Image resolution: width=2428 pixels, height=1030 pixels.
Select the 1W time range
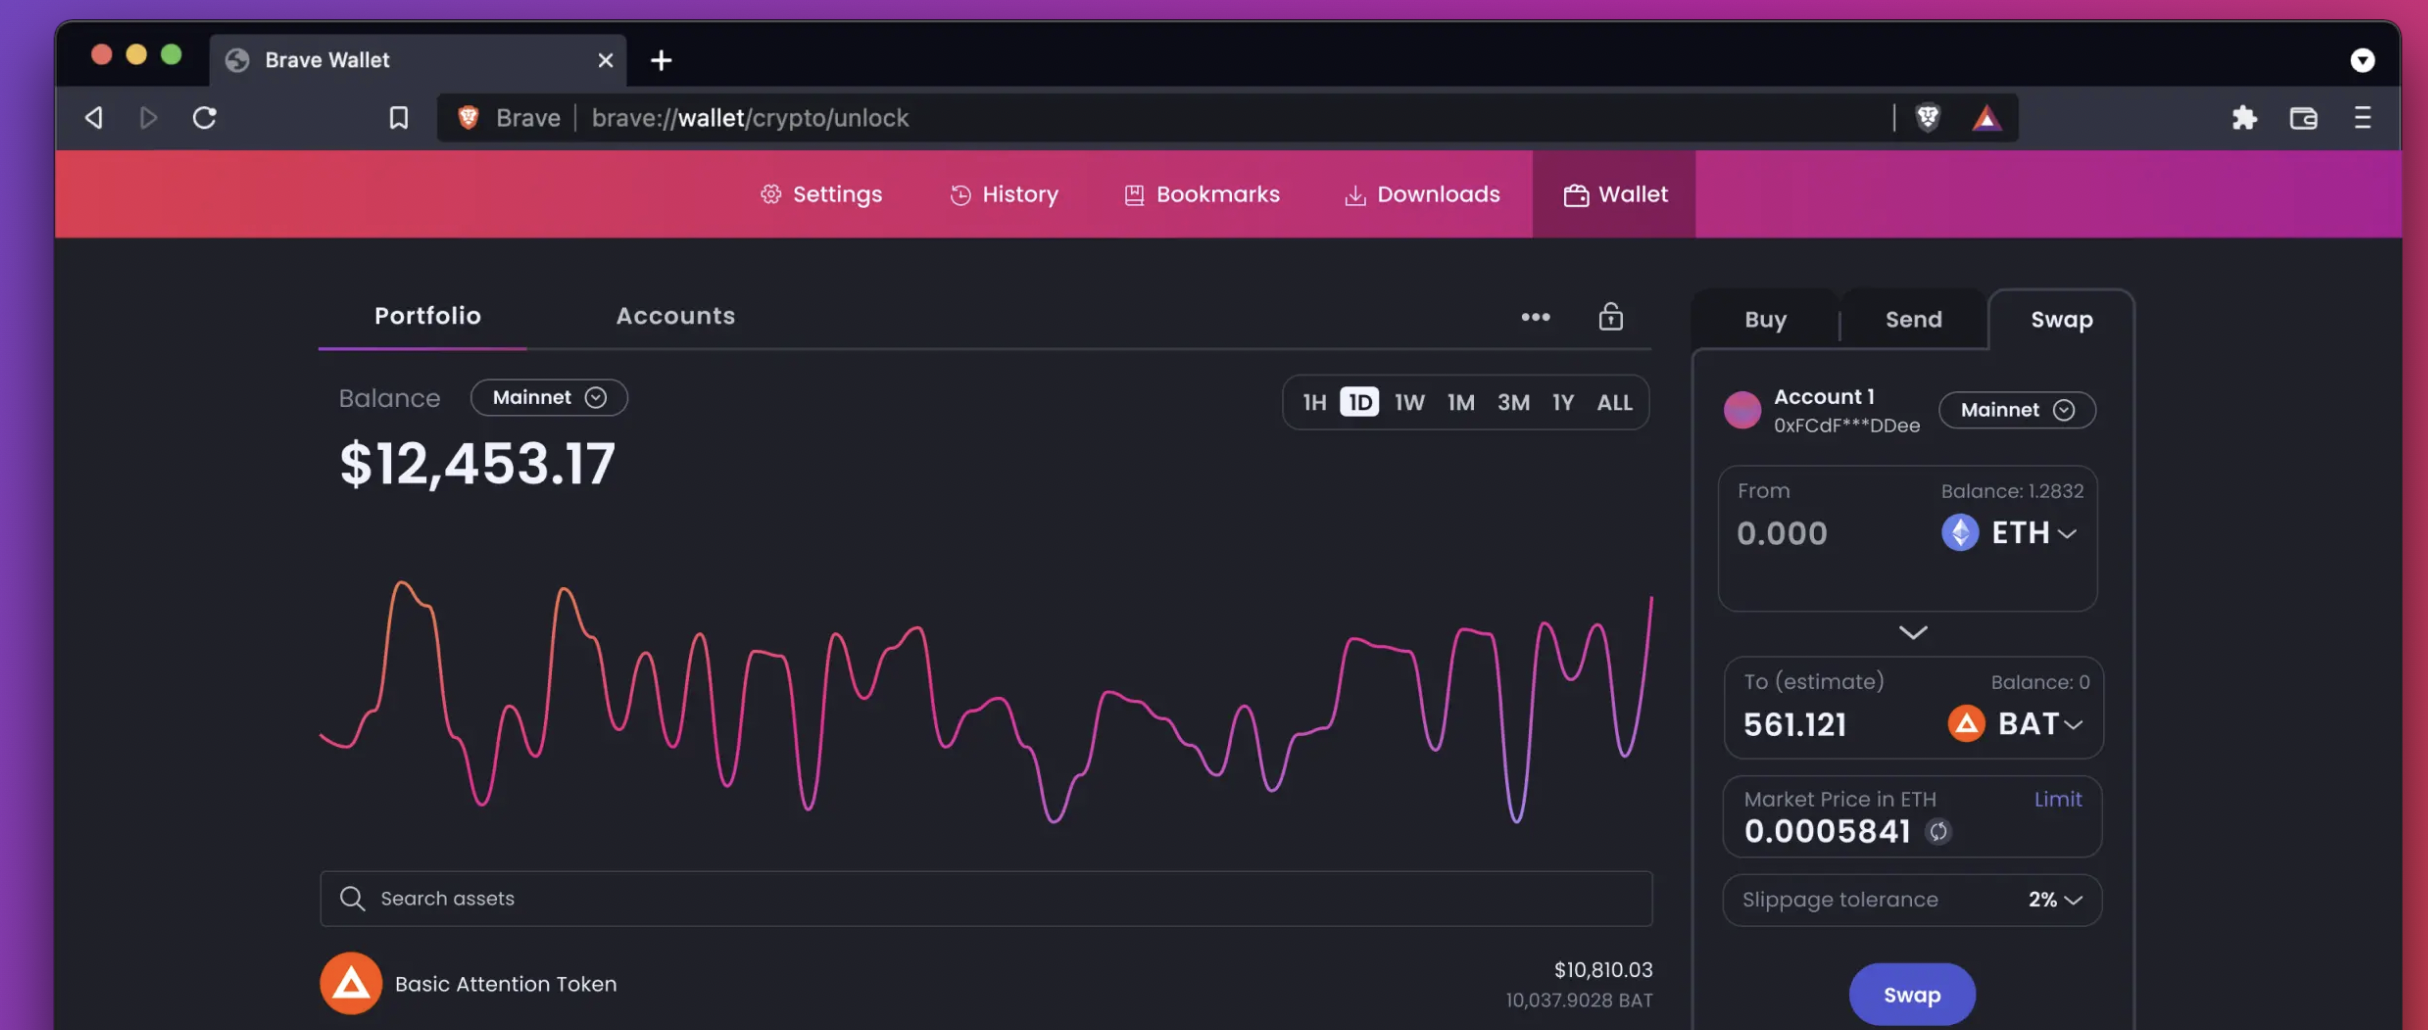coord(1410,402)
